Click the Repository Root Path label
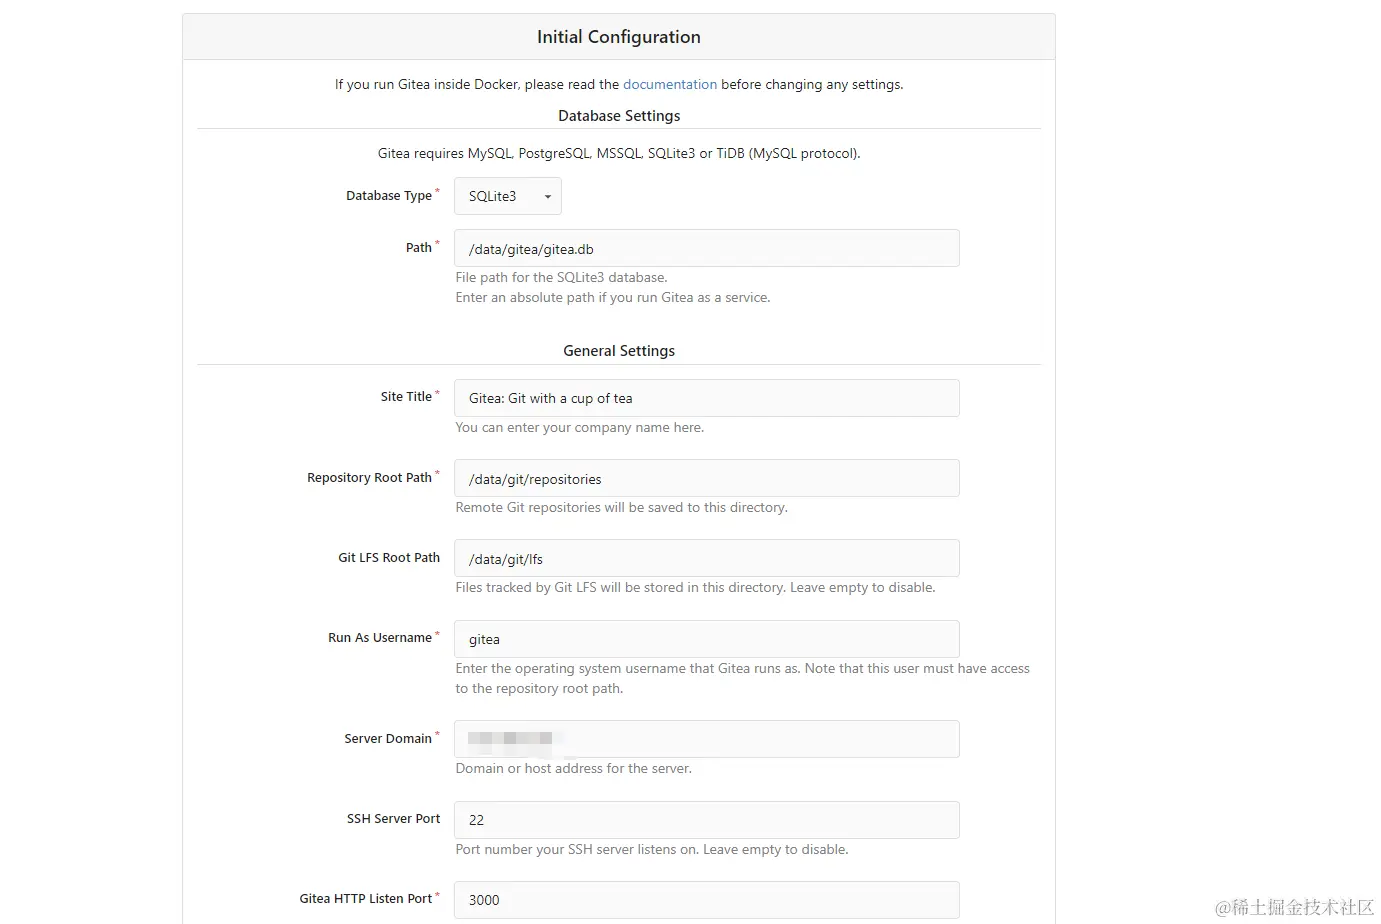Viewport: 1381px width, 924px height. click(369, 478)
